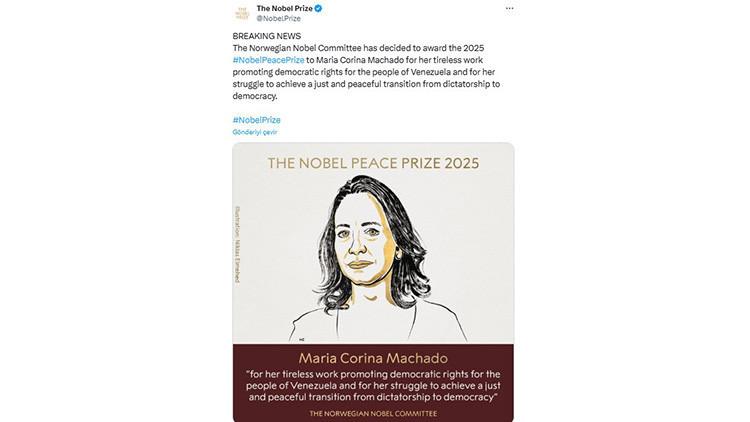Image resolution: width=750 pixels, height=422 pixels.
Task: Click the blue verified badge
Action: (319, 8)
